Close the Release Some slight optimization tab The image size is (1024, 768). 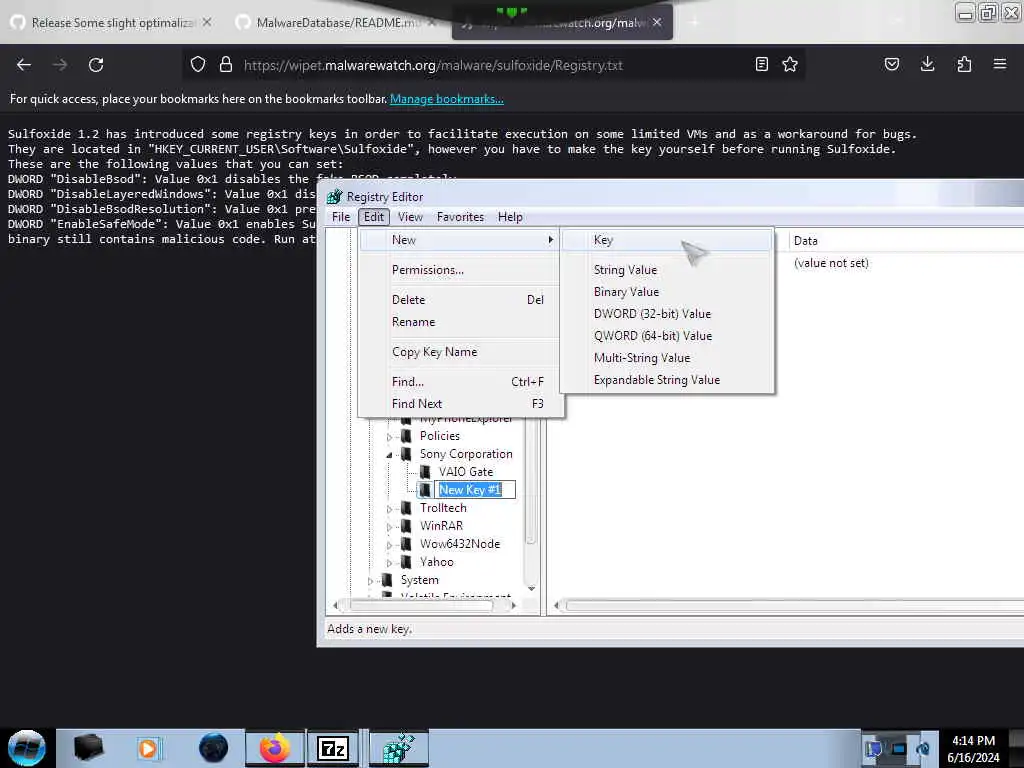click(x=207, y=22)
